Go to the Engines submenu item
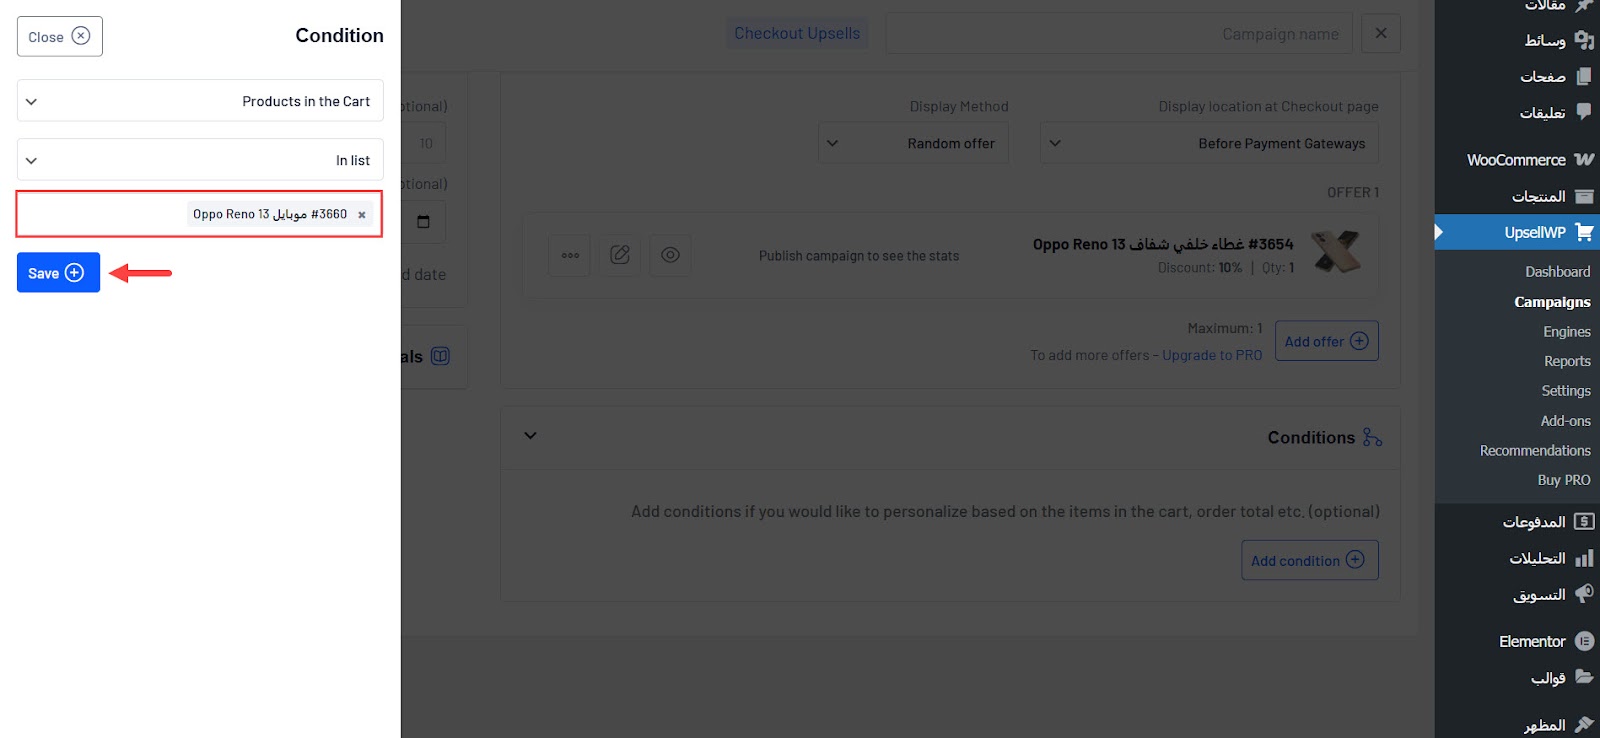1600x738 pixels. point(1566,332)
